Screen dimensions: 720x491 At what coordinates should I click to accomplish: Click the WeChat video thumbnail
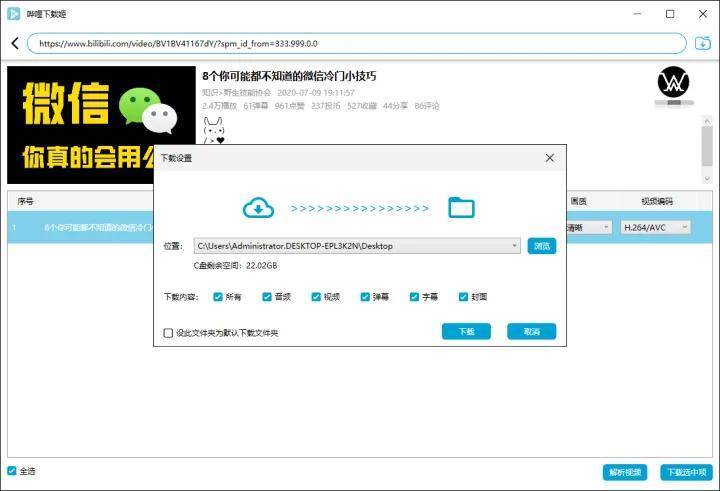[101, 125]
